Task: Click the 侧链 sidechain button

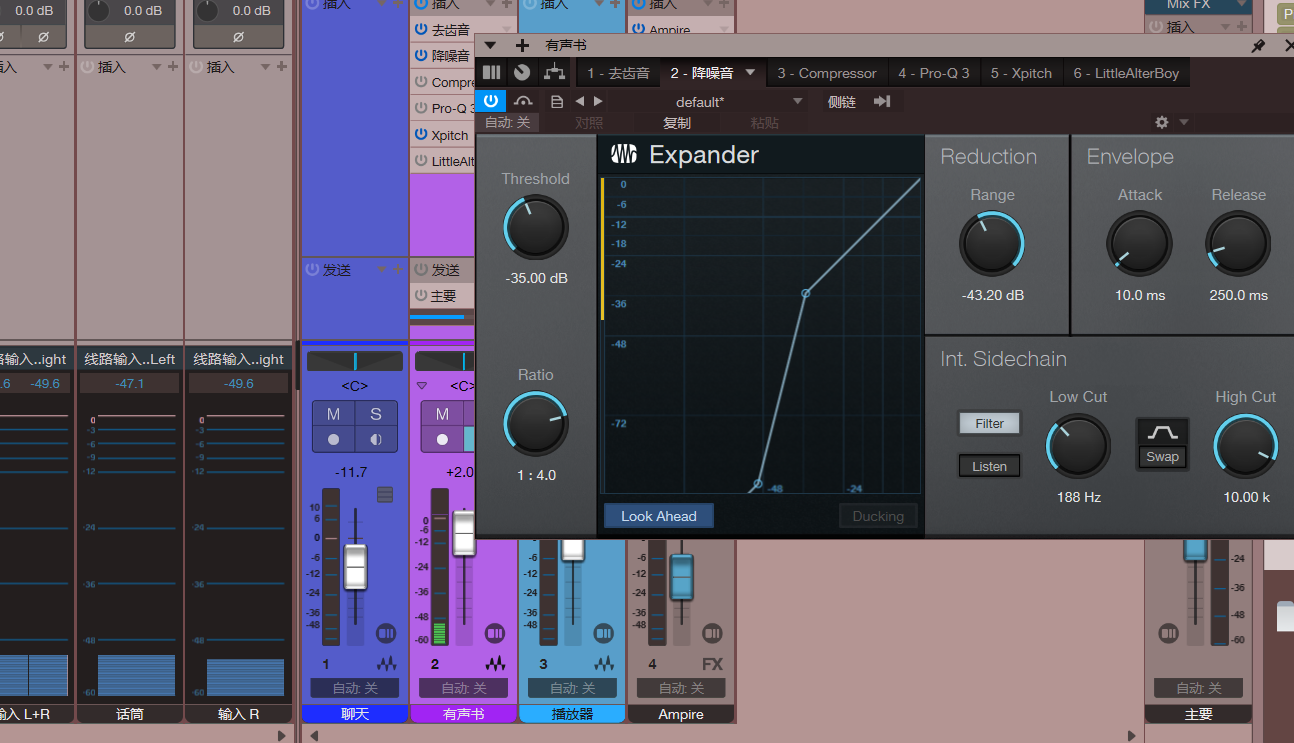Action: click(842, 101)
